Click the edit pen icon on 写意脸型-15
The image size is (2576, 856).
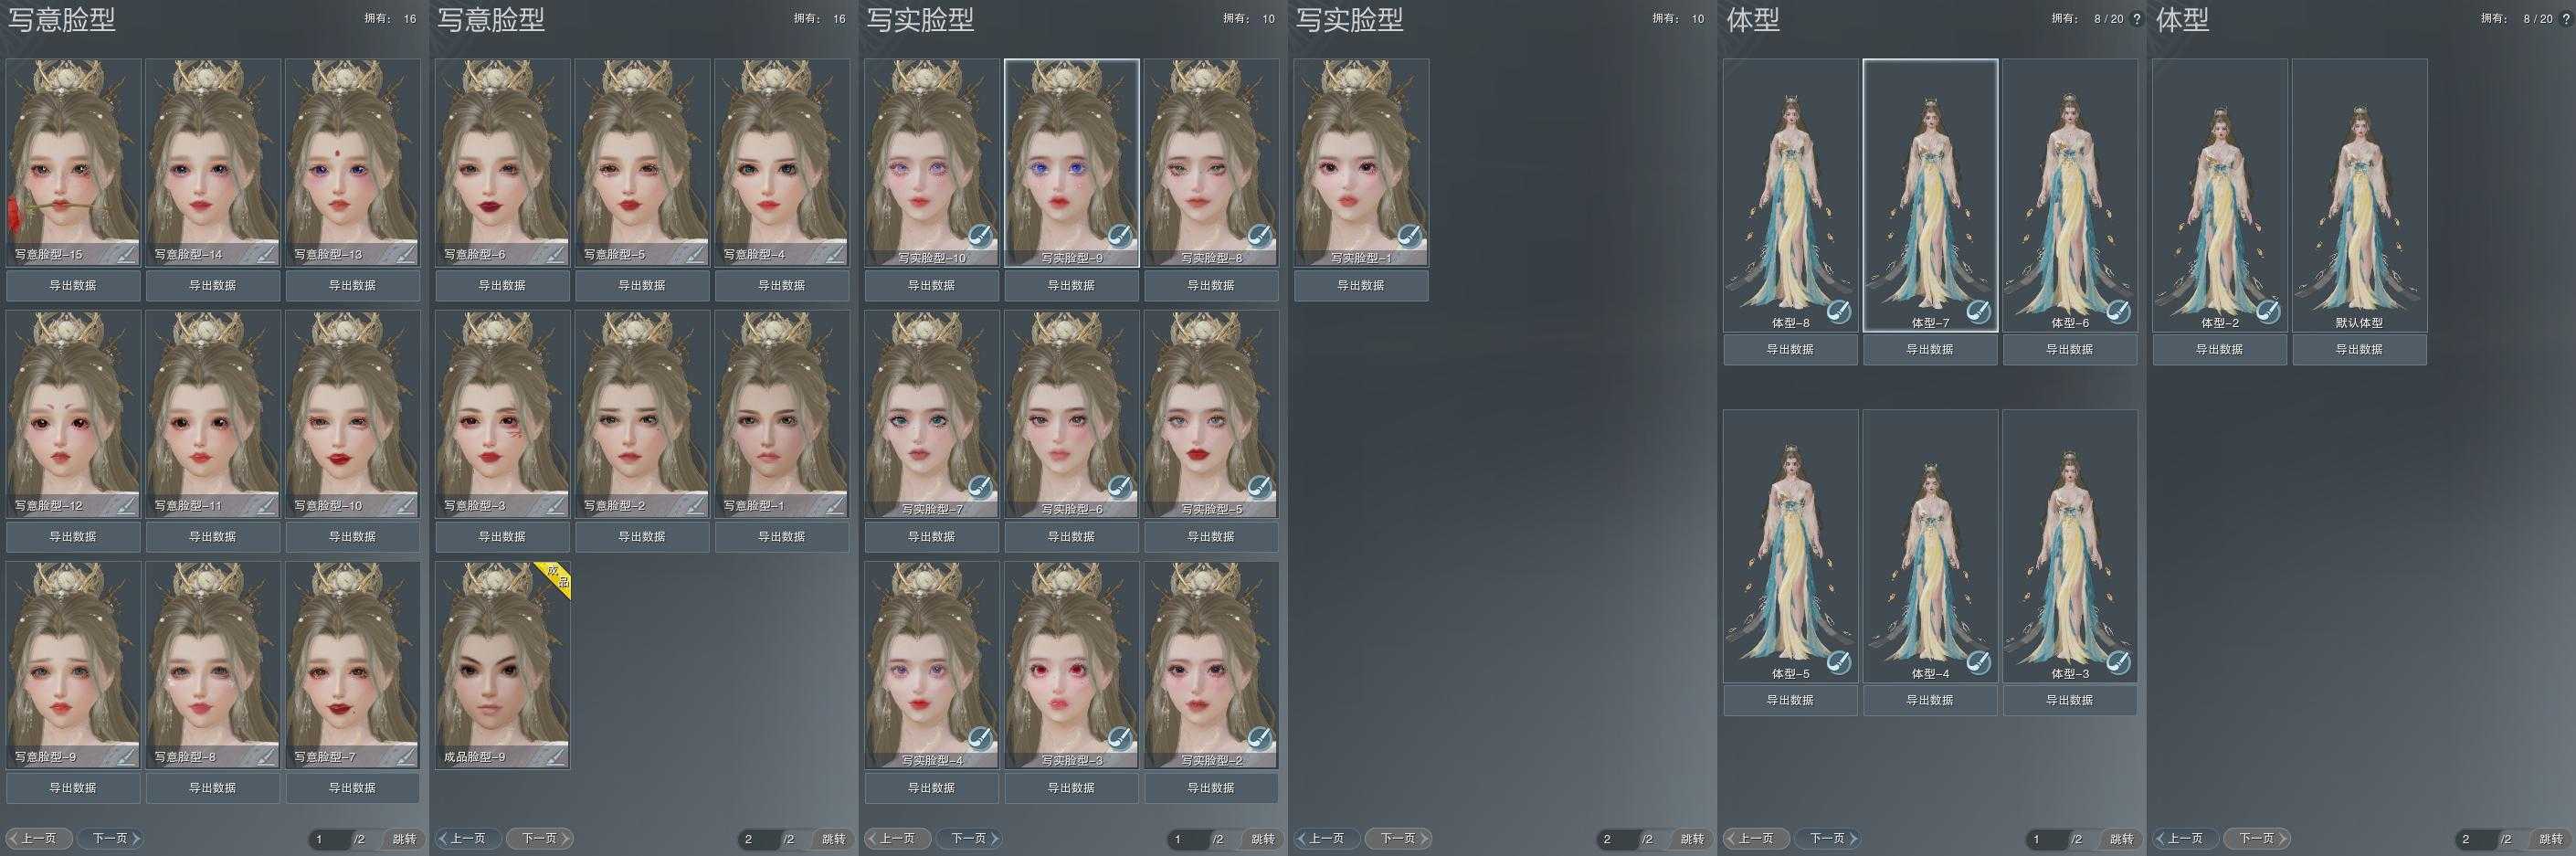pos(125,254)
